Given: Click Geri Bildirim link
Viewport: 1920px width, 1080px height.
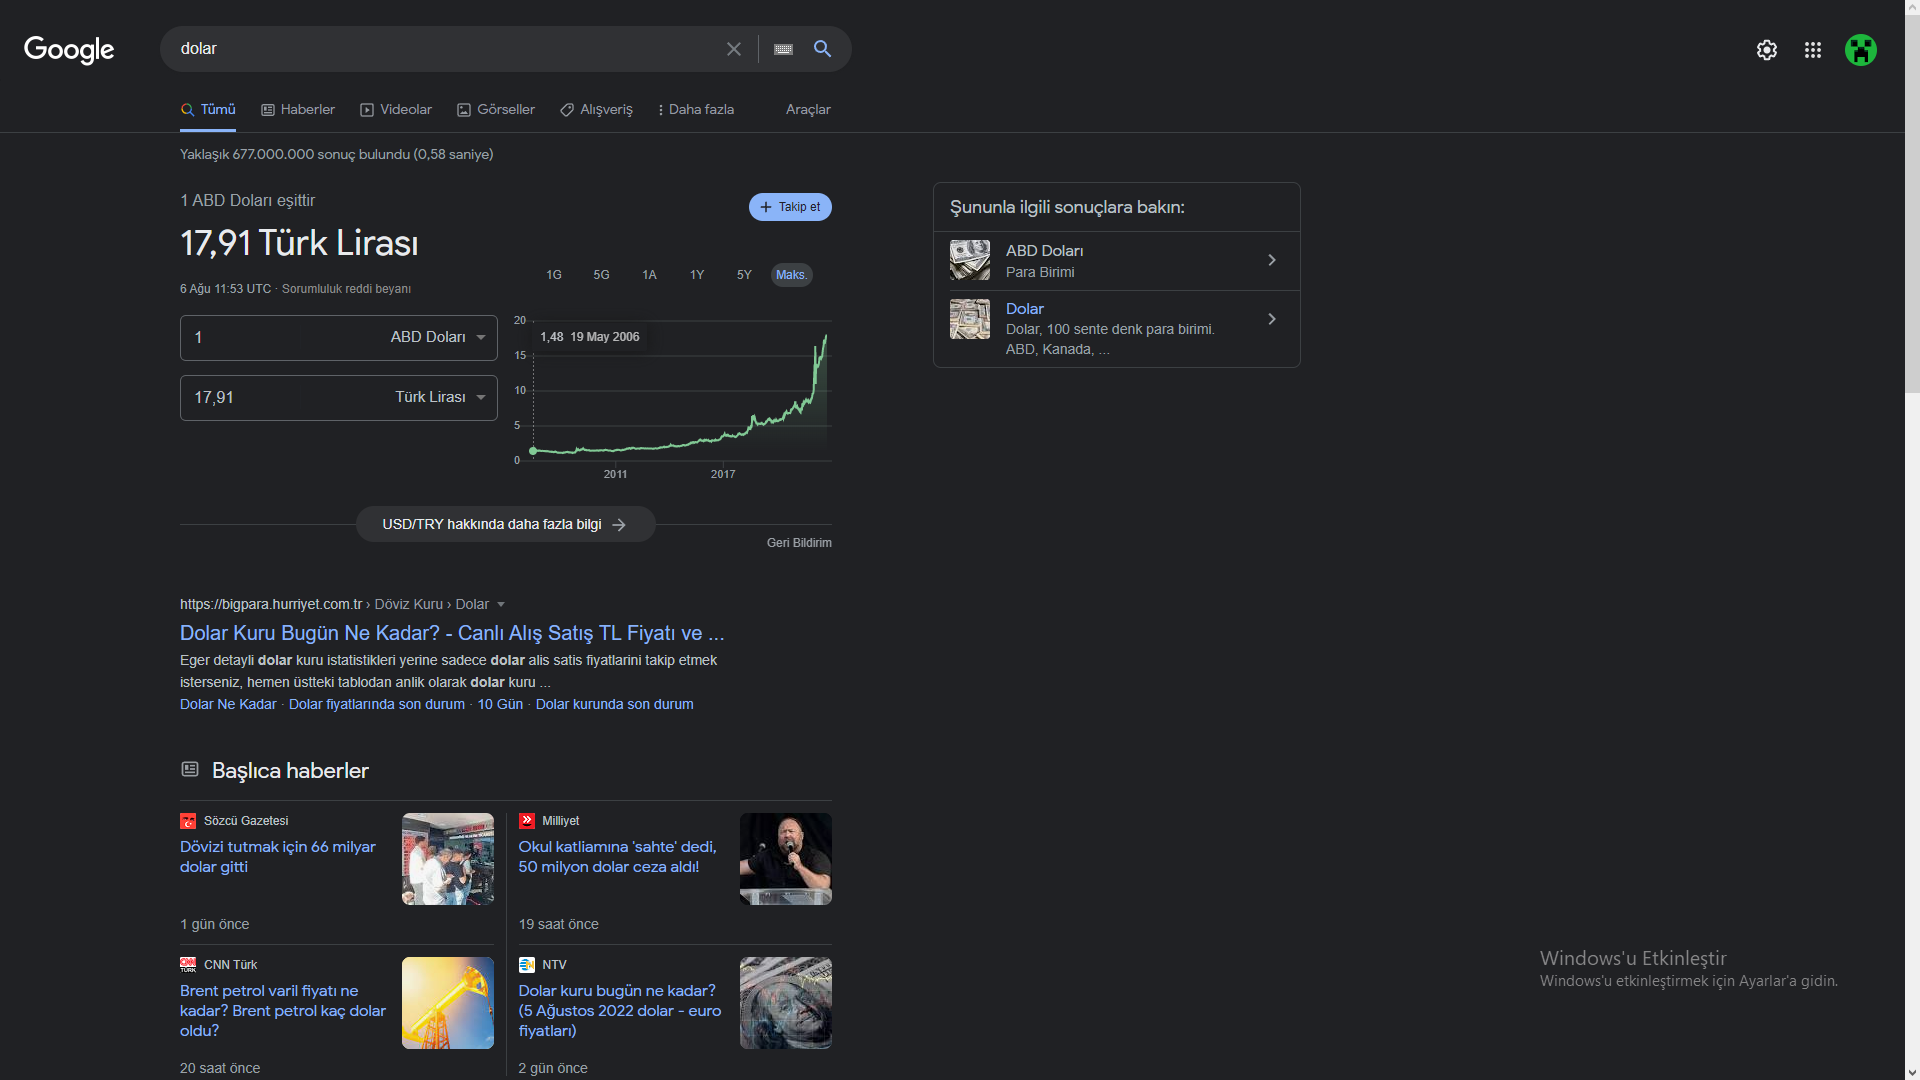Looking at the screenshot, I should (799, 543).
